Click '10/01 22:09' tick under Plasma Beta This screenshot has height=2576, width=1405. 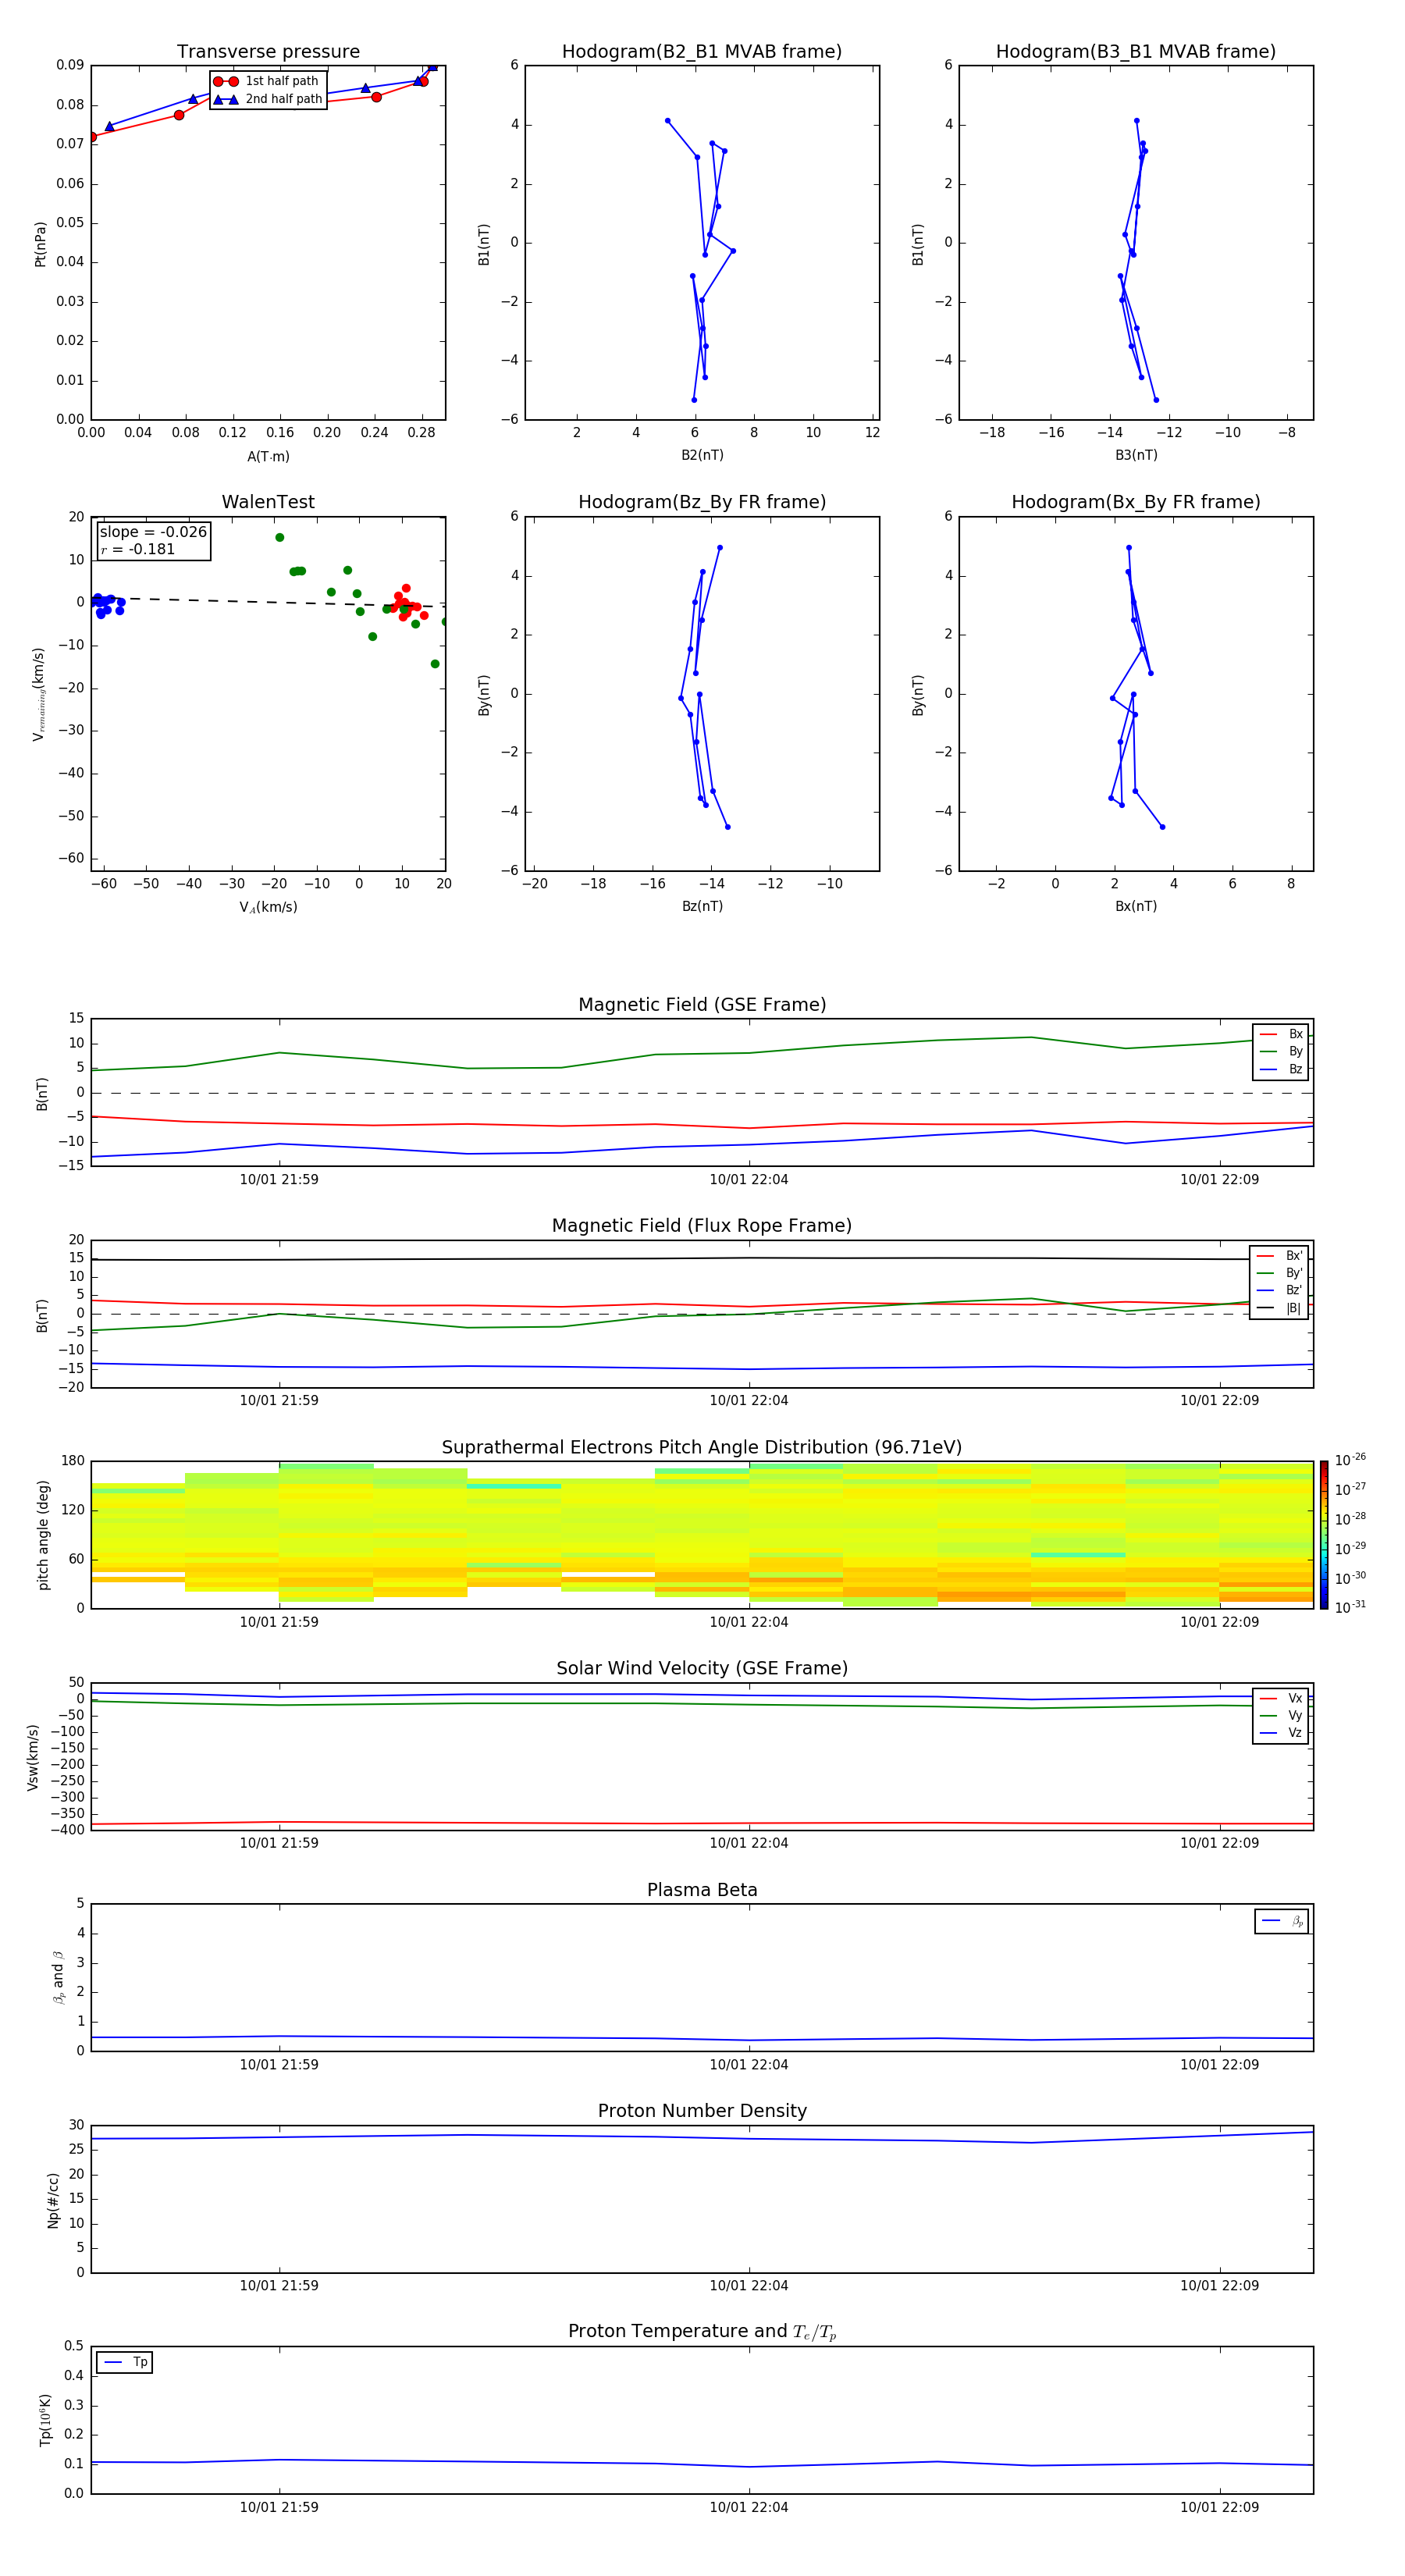pyautogui.click(x=1219, y=2064)
